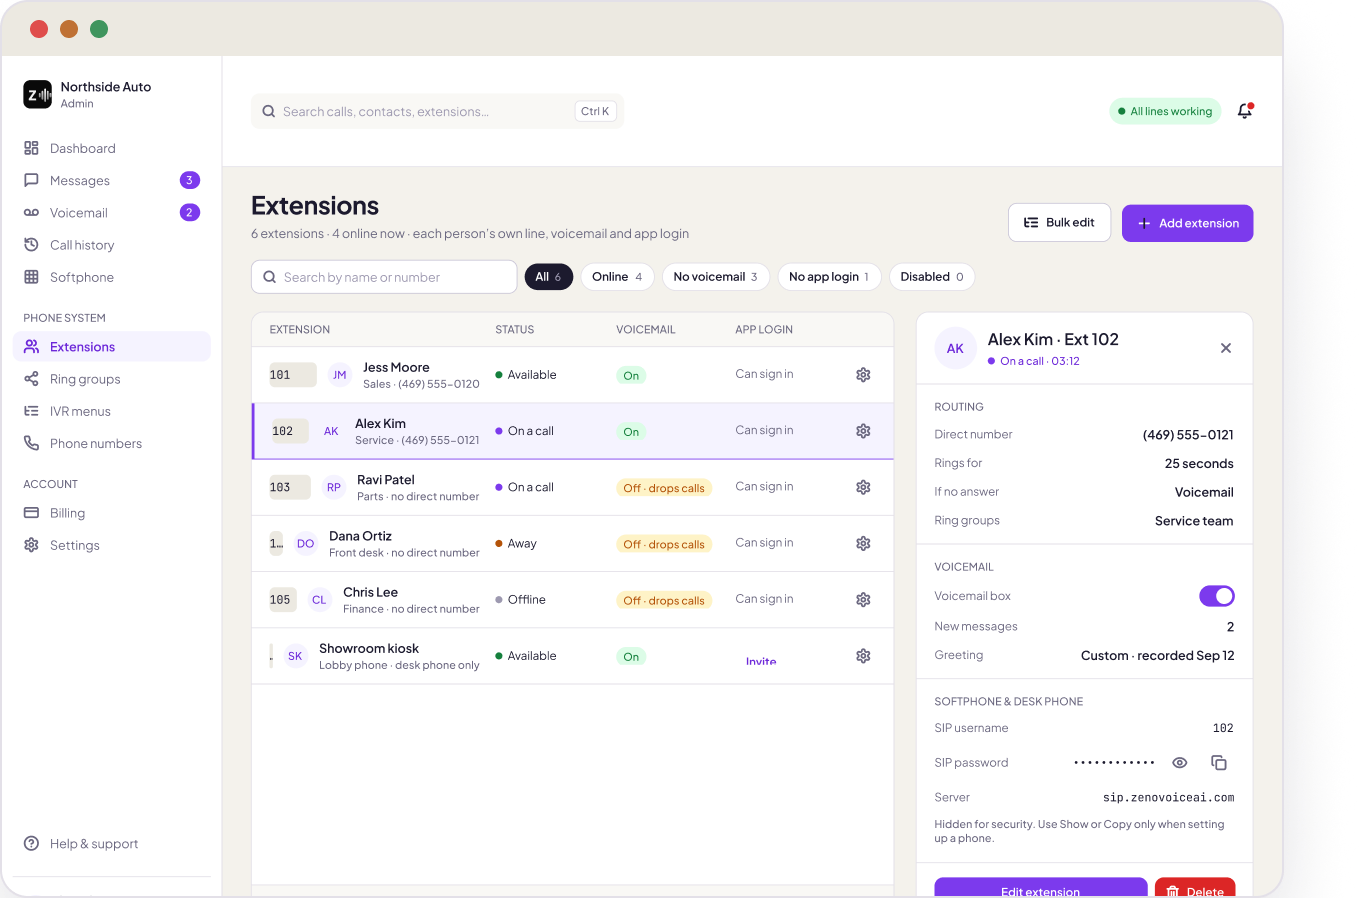Image resolution: width=1360 pixels, height=898 pixels.
Task: Filter by No voicemail
Action: tap(715, 277)
